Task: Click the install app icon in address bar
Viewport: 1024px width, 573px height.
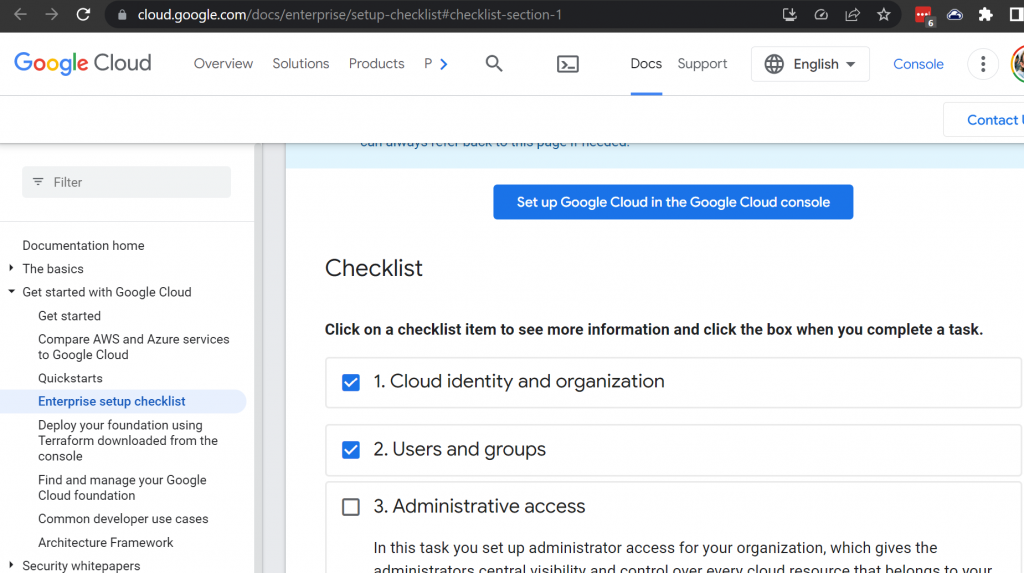Action: (790, 14)
